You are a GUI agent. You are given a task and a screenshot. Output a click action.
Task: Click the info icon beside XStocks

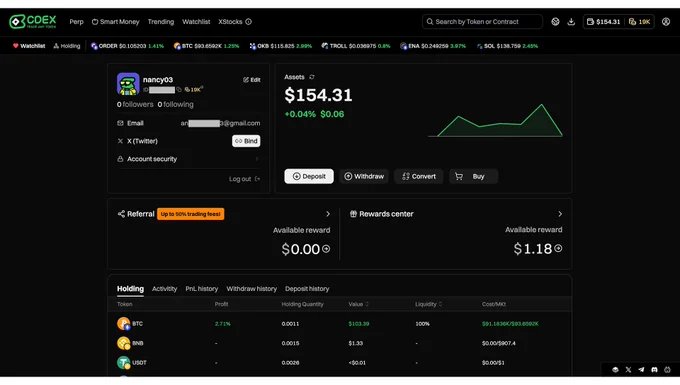(248, 22)
